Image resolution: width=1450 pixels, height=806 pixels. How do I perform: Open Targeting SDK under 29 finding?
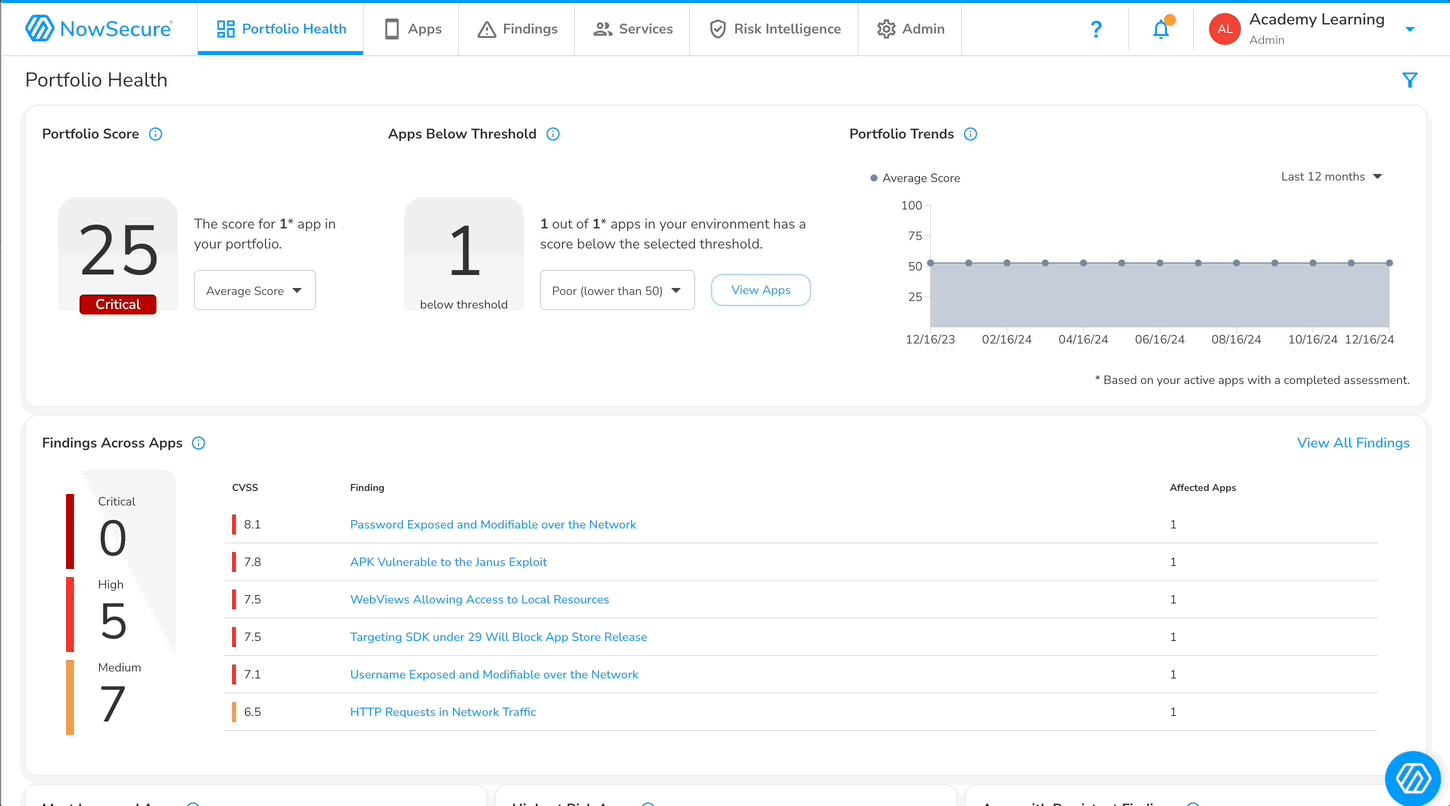click(499, 637)
